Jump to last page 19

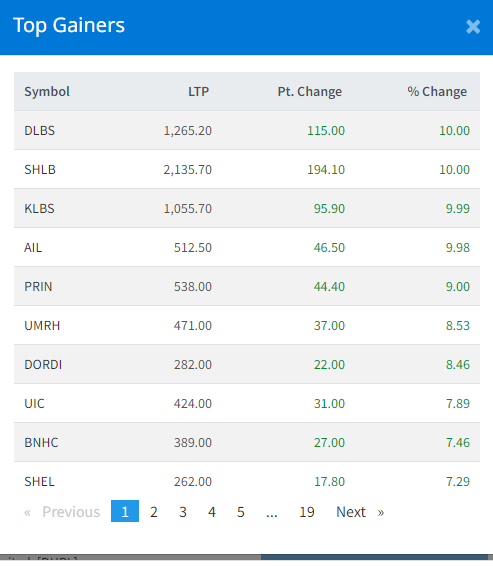(307, 512)
